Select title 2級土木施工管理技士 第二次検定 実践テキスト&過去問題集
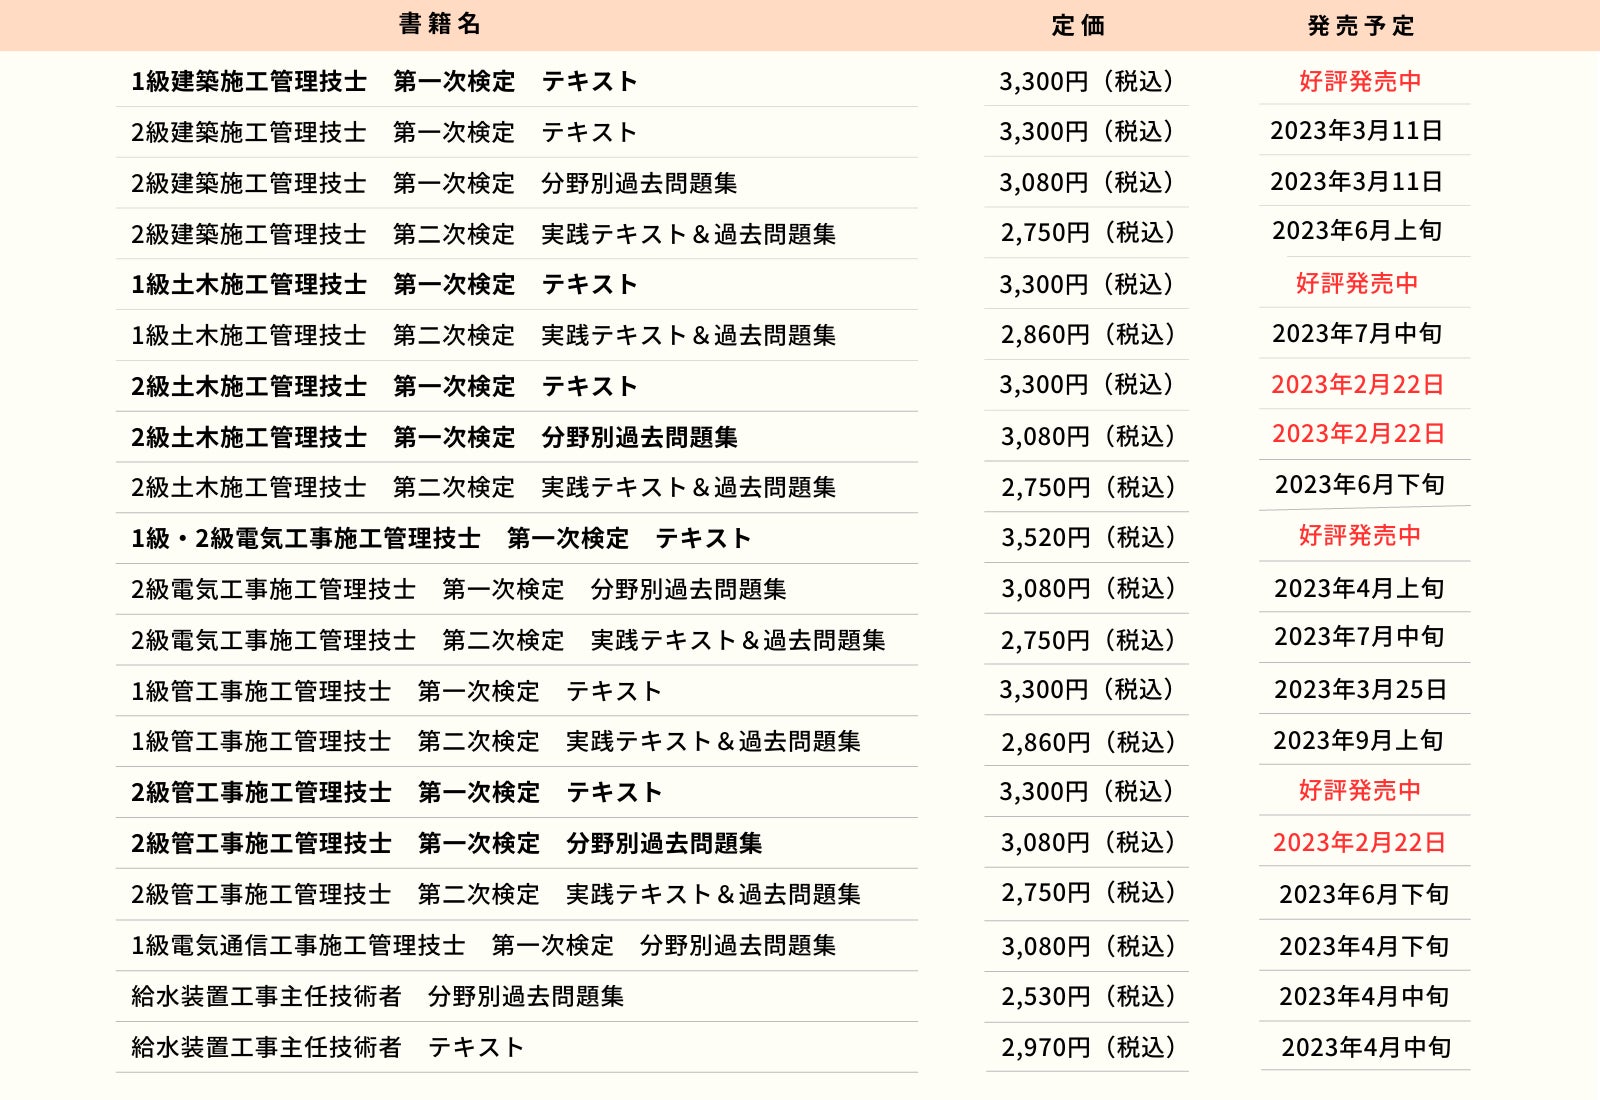Viewport: 1600px width, 1100px height. tap(483, 487)
